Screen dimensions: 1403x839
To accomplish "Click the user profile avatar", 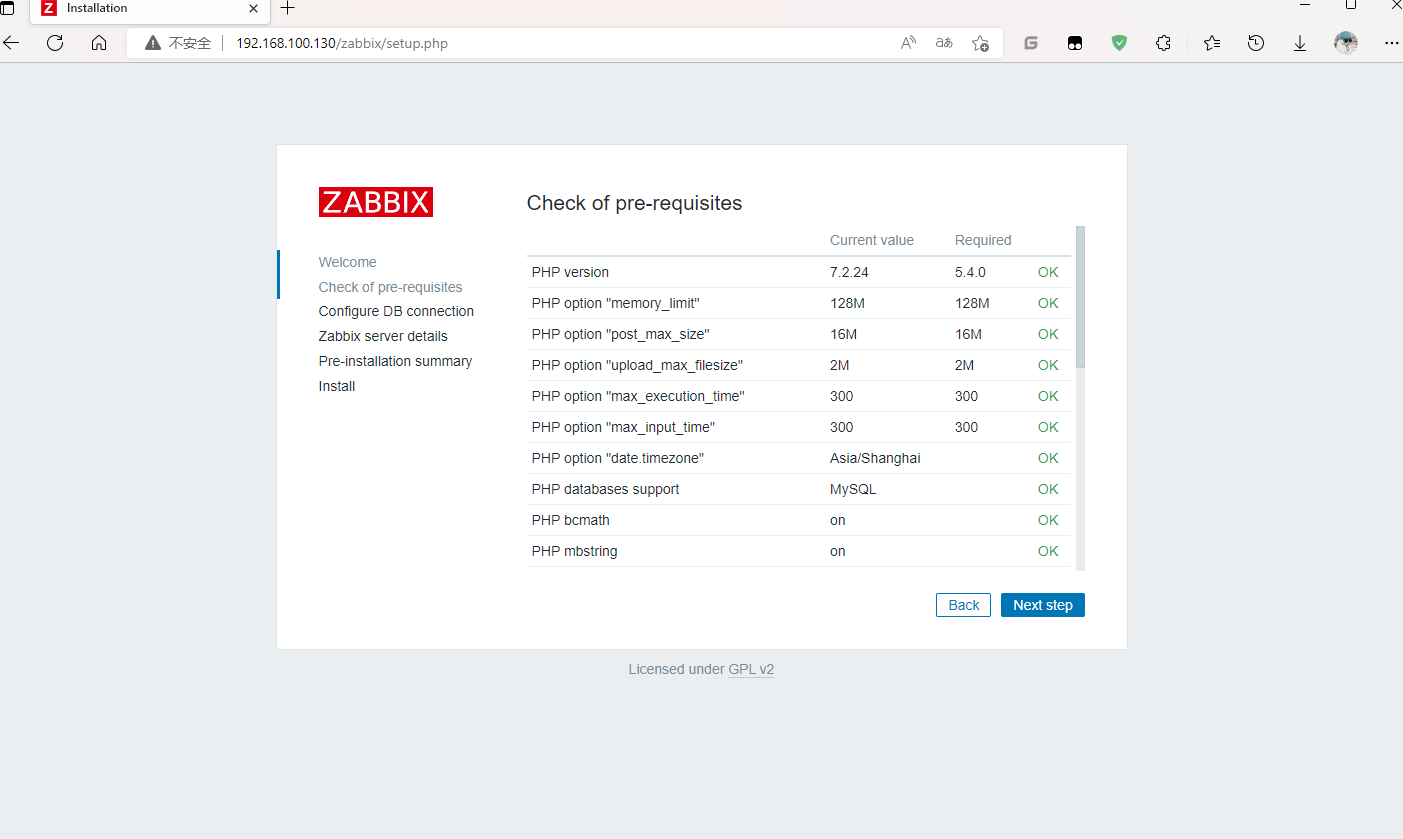I will tap(1346, 43).
